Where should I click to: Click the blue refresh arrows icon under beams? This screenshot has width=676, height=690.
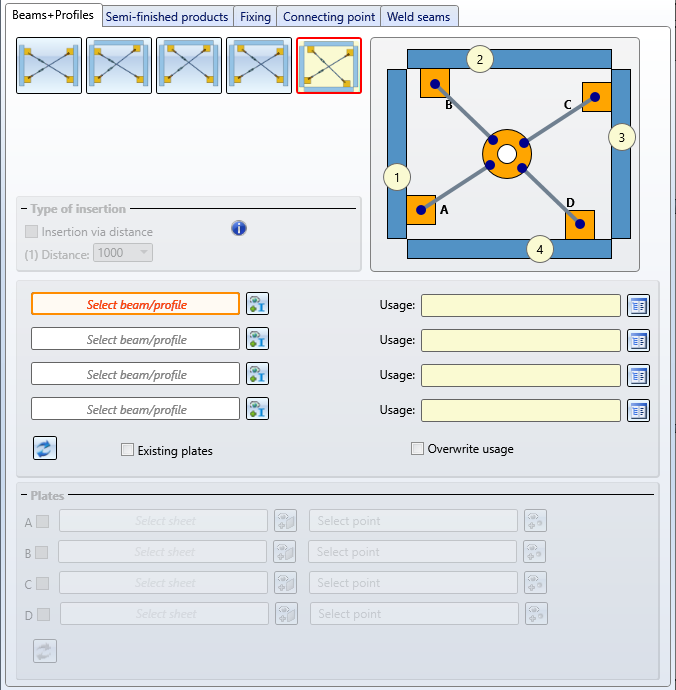coord(45,448)
